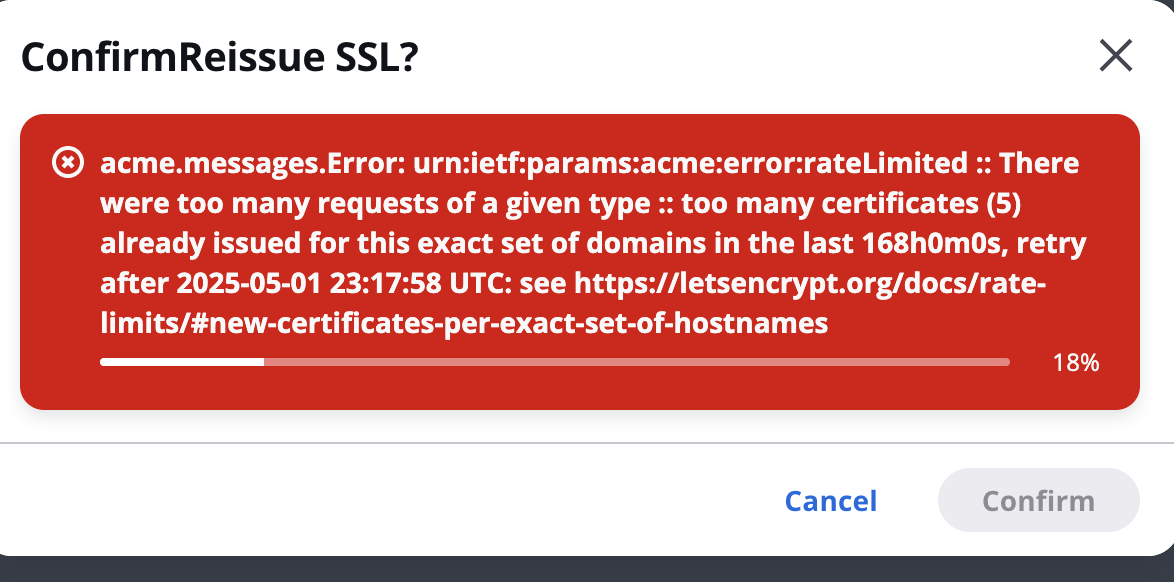Click the acme.messages.Error text

click(253, 163)
